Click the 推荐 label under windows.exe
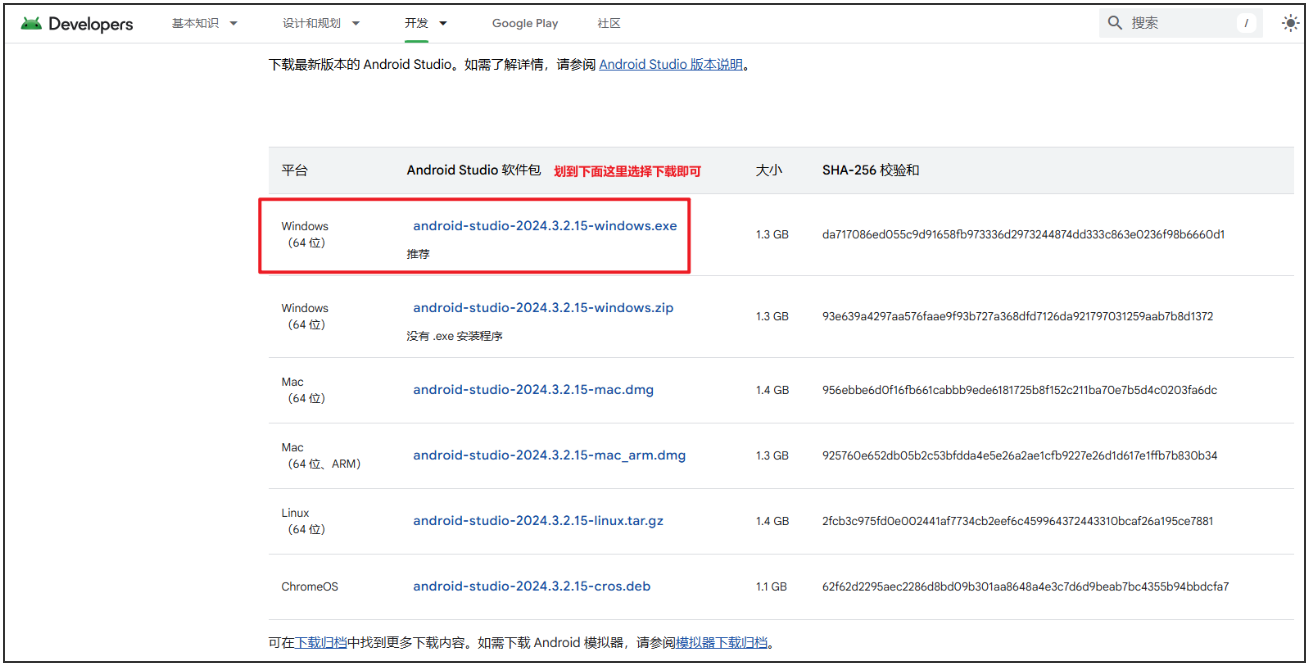The height and width of the screenshot is (665, 1308). click(418, 254)
